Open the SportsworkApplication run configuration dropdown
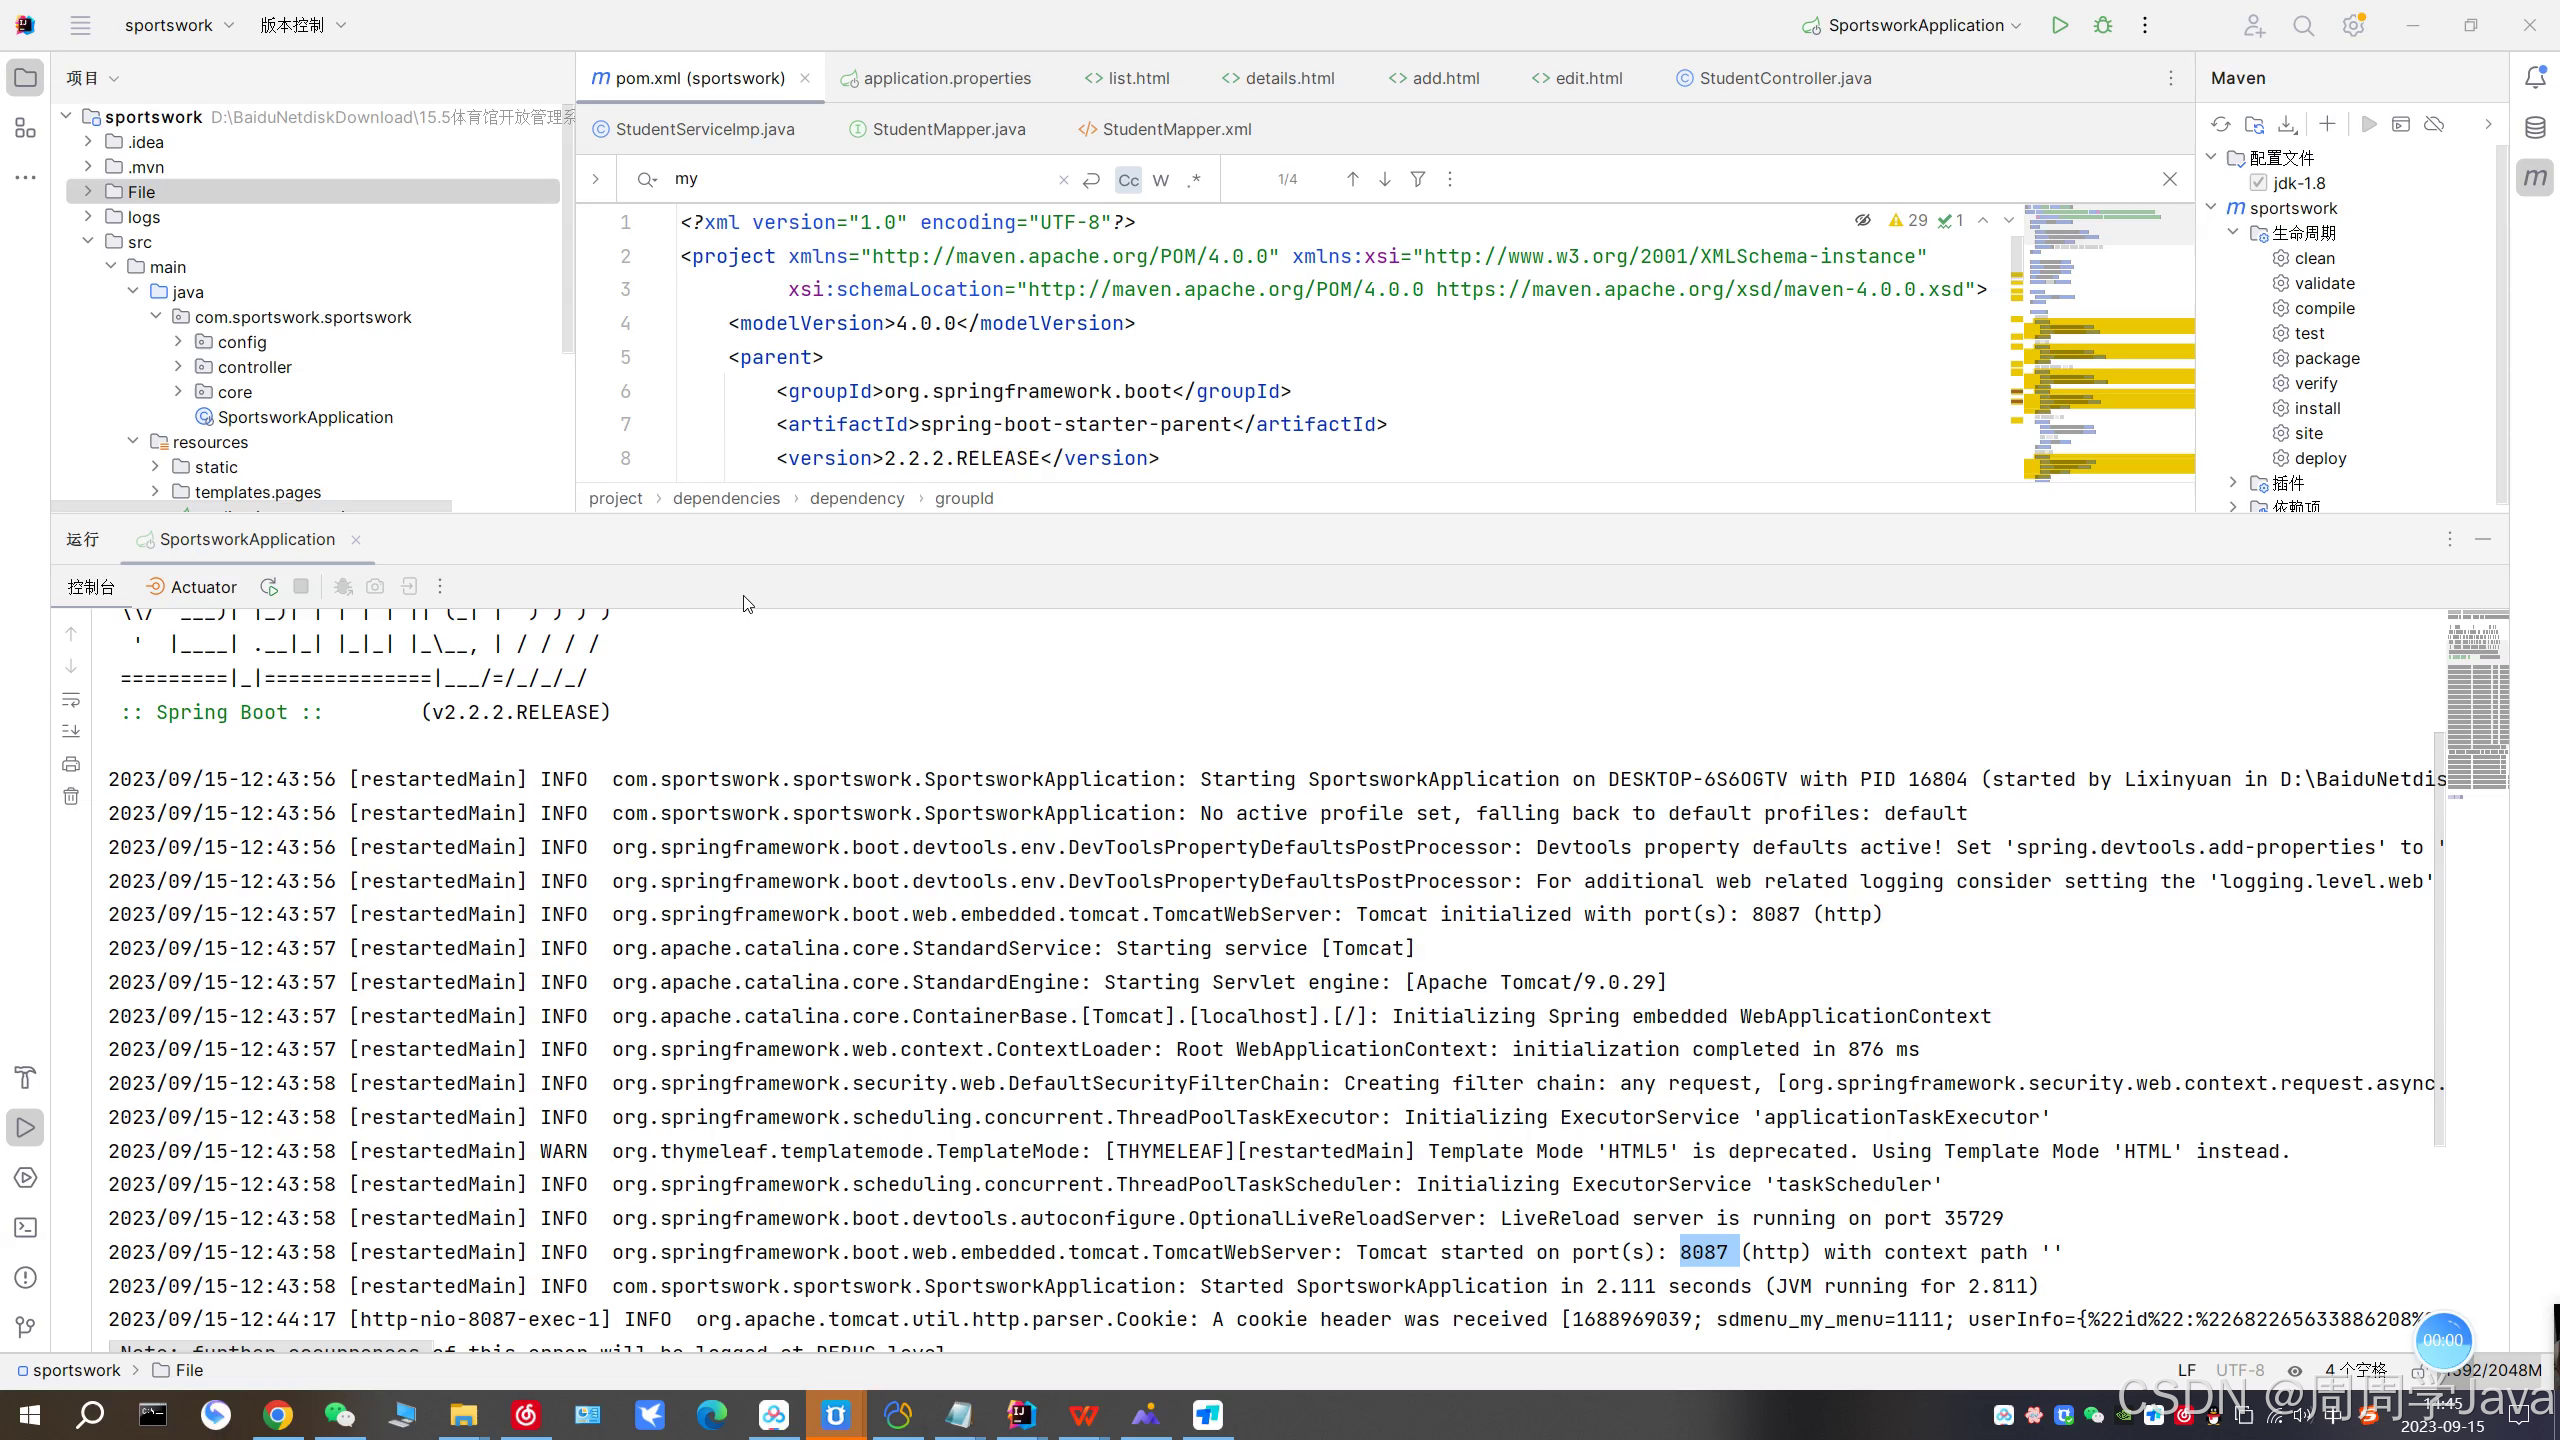 pyautogui.click(x=1918, y=26)
